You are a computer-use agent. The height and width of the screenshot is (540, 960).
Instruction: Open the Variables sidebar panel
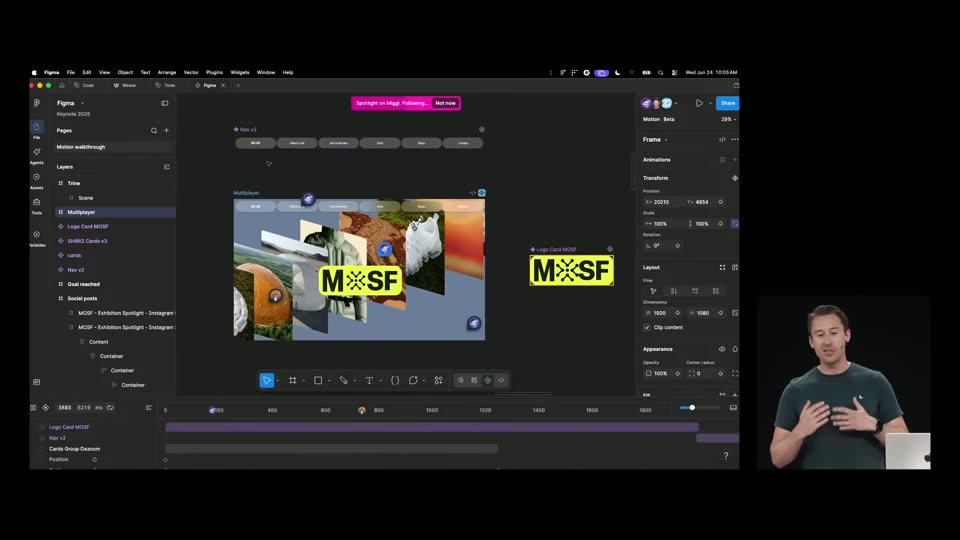[x=37, y=238]
